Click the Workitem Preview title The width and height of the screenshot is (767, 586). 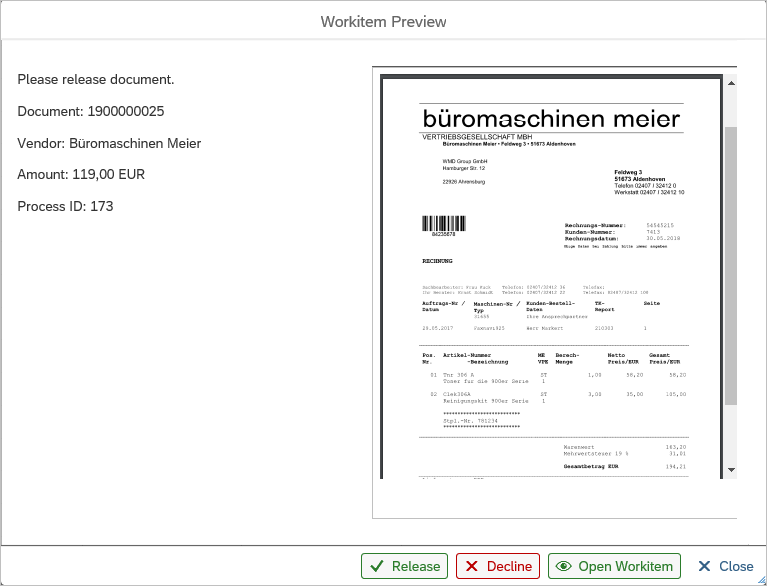383,22
